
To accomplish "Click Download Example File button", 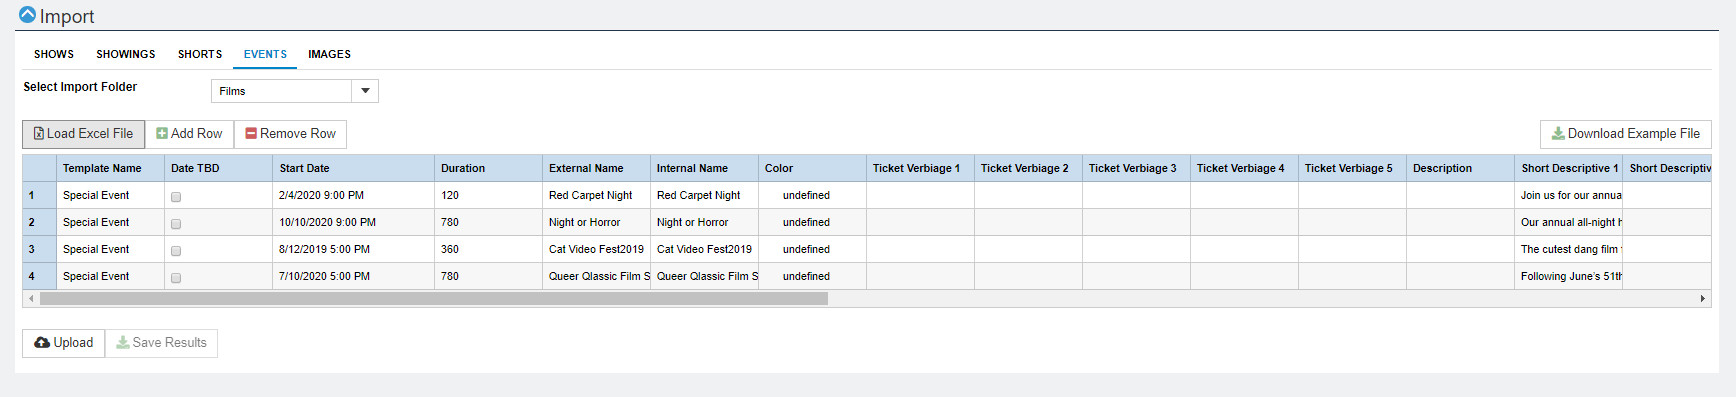I will pyautogui.click(x=1626, y=134).
